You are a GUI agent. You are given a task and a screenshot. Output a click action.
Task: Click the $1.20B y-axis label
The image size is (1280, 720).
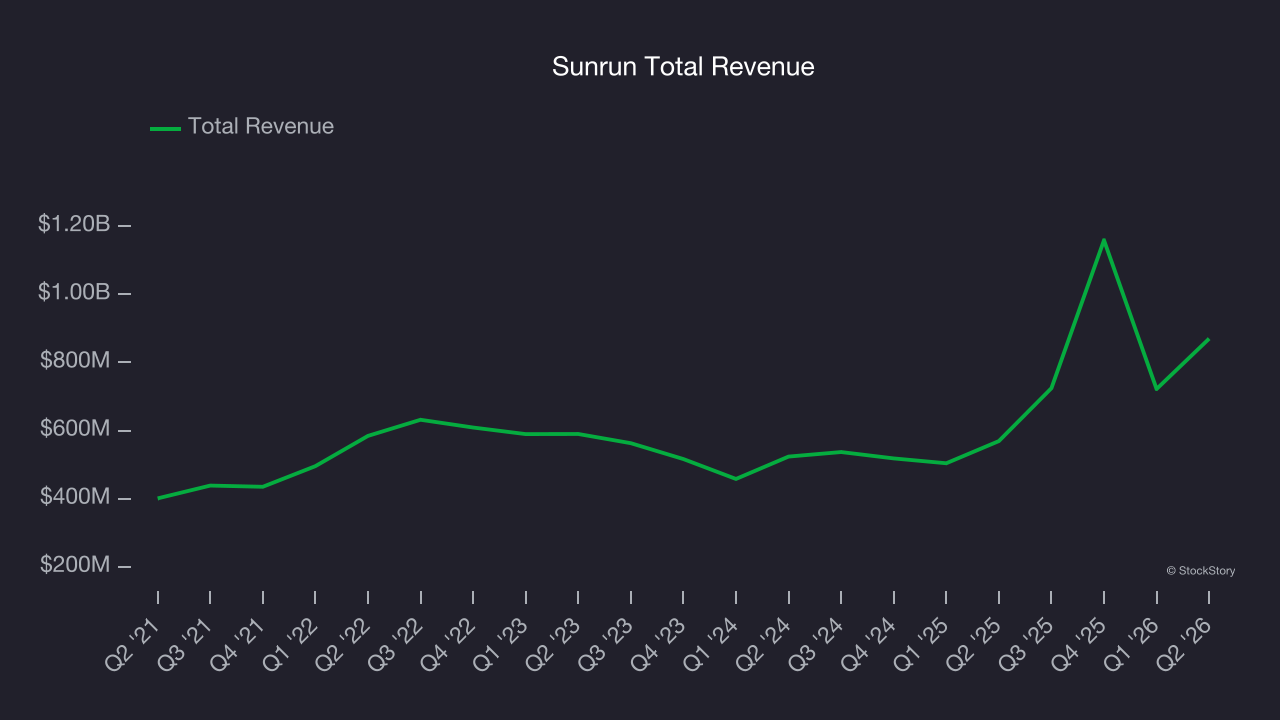click(x=74, y=224)
